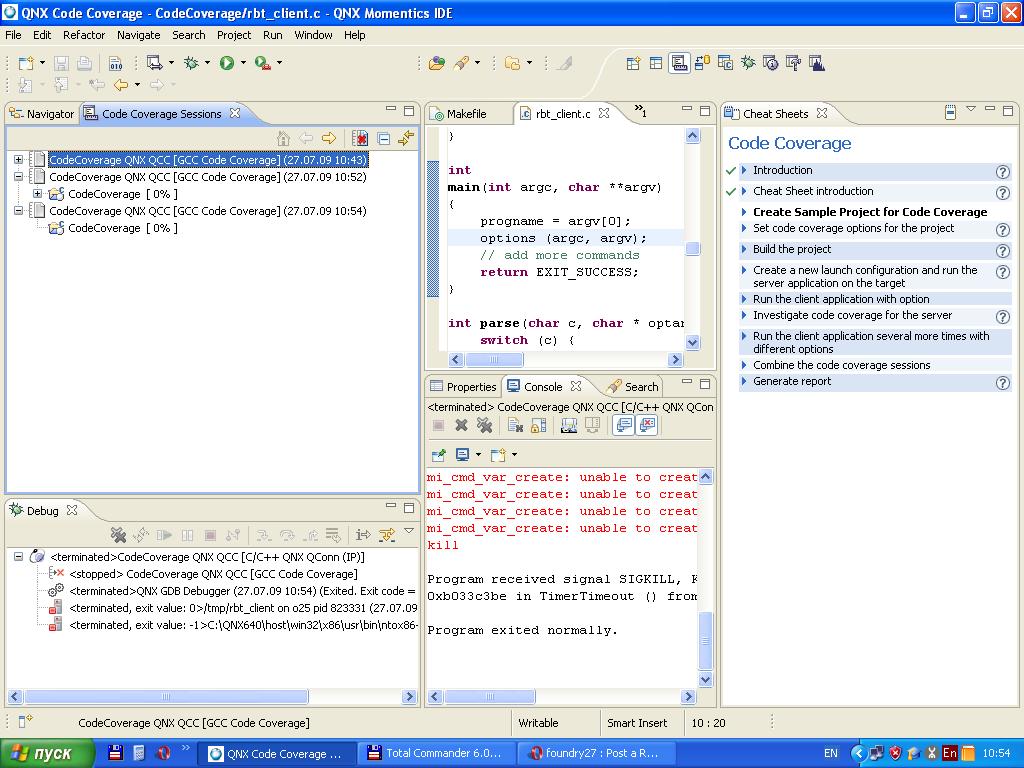Open the Generate report cheat sheet step
The height and width of the screenshot is (768, 1024).
coord(792,381)
